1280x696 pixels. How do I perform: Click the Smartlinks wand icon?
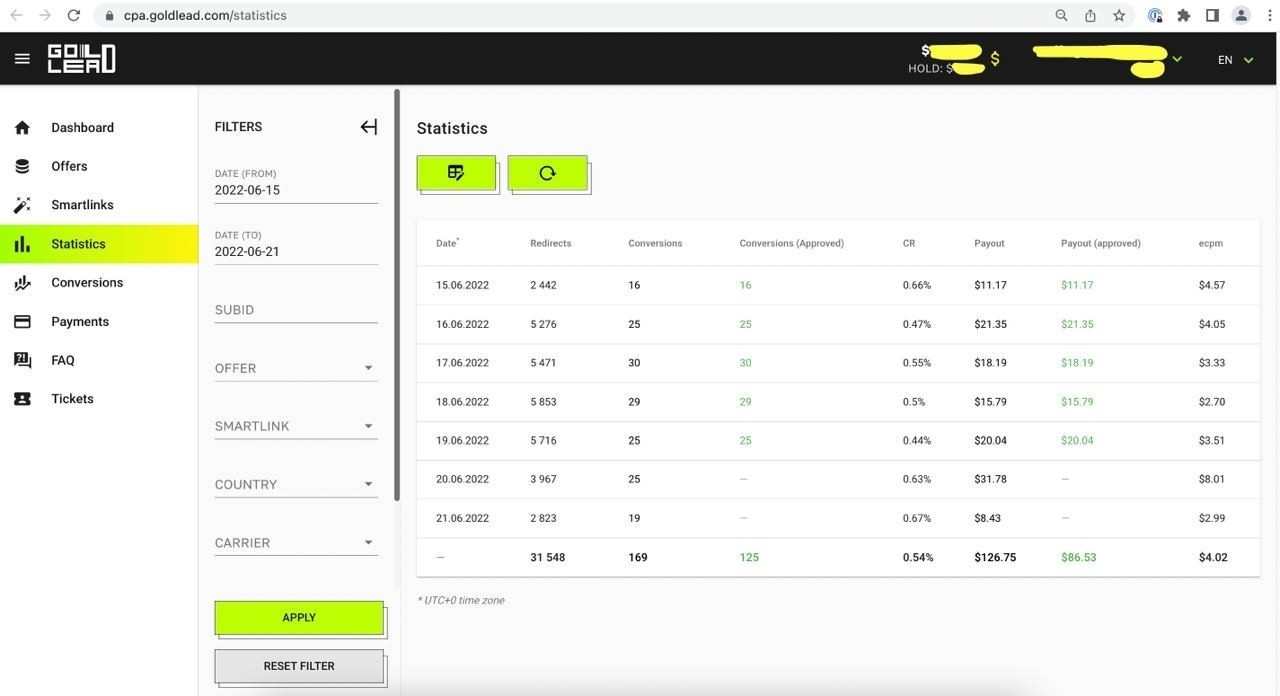point(23,205)
